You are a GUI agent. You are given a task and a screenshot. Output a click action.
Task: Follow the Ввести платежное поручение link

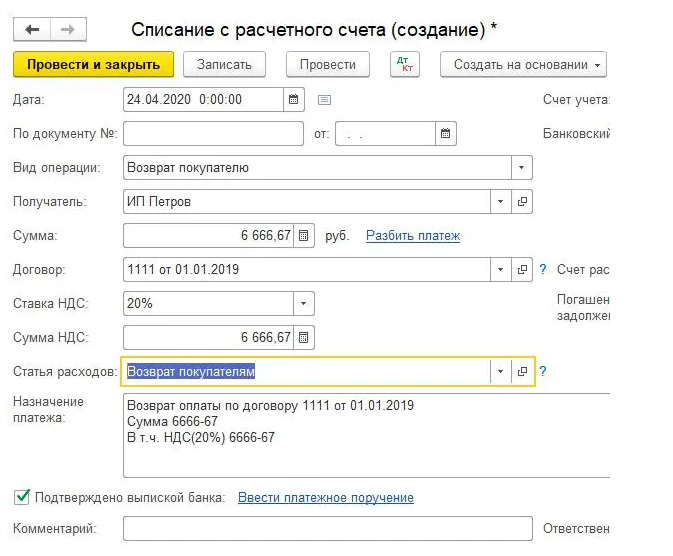(326, 498)
